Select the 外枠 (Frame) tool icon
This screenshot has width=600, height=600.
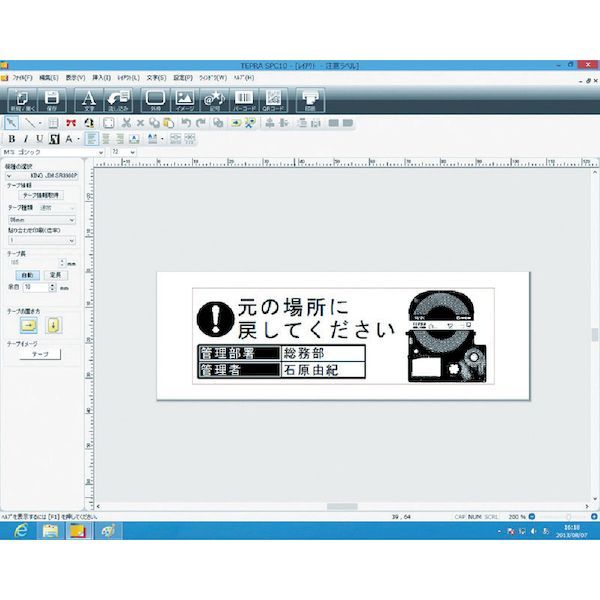[154, 99]
